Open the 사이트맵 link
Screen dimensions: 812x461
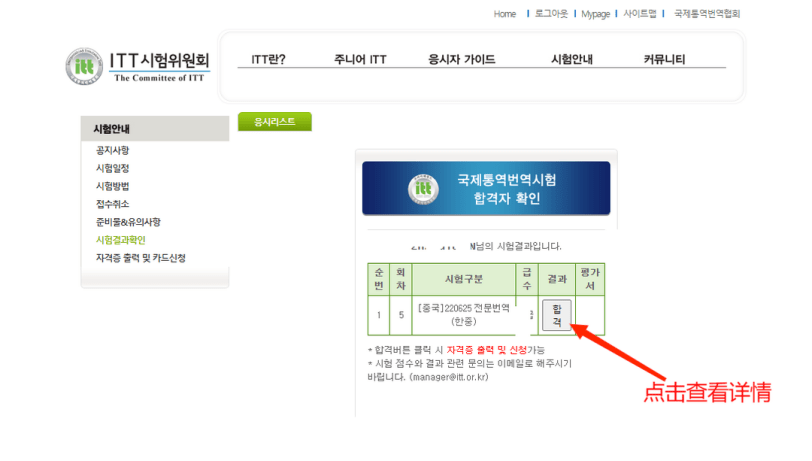(640, 13)
